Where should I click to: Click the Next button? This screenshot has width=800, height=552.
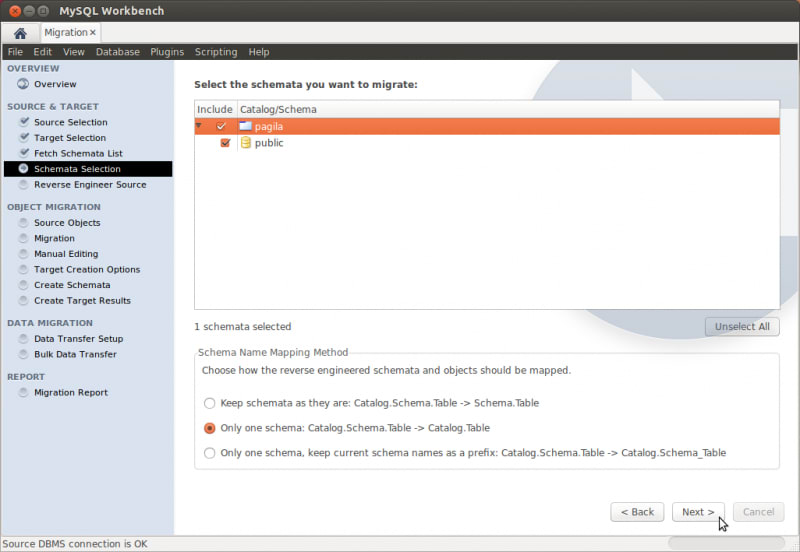(x=698, y=512)
